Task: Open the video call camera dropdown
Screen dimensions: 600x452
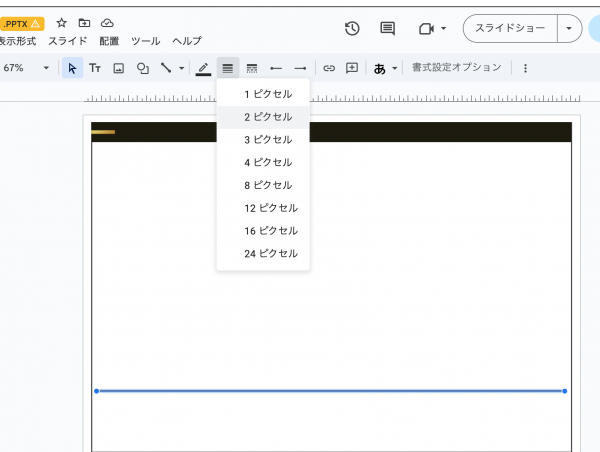Action: point(432,29)
